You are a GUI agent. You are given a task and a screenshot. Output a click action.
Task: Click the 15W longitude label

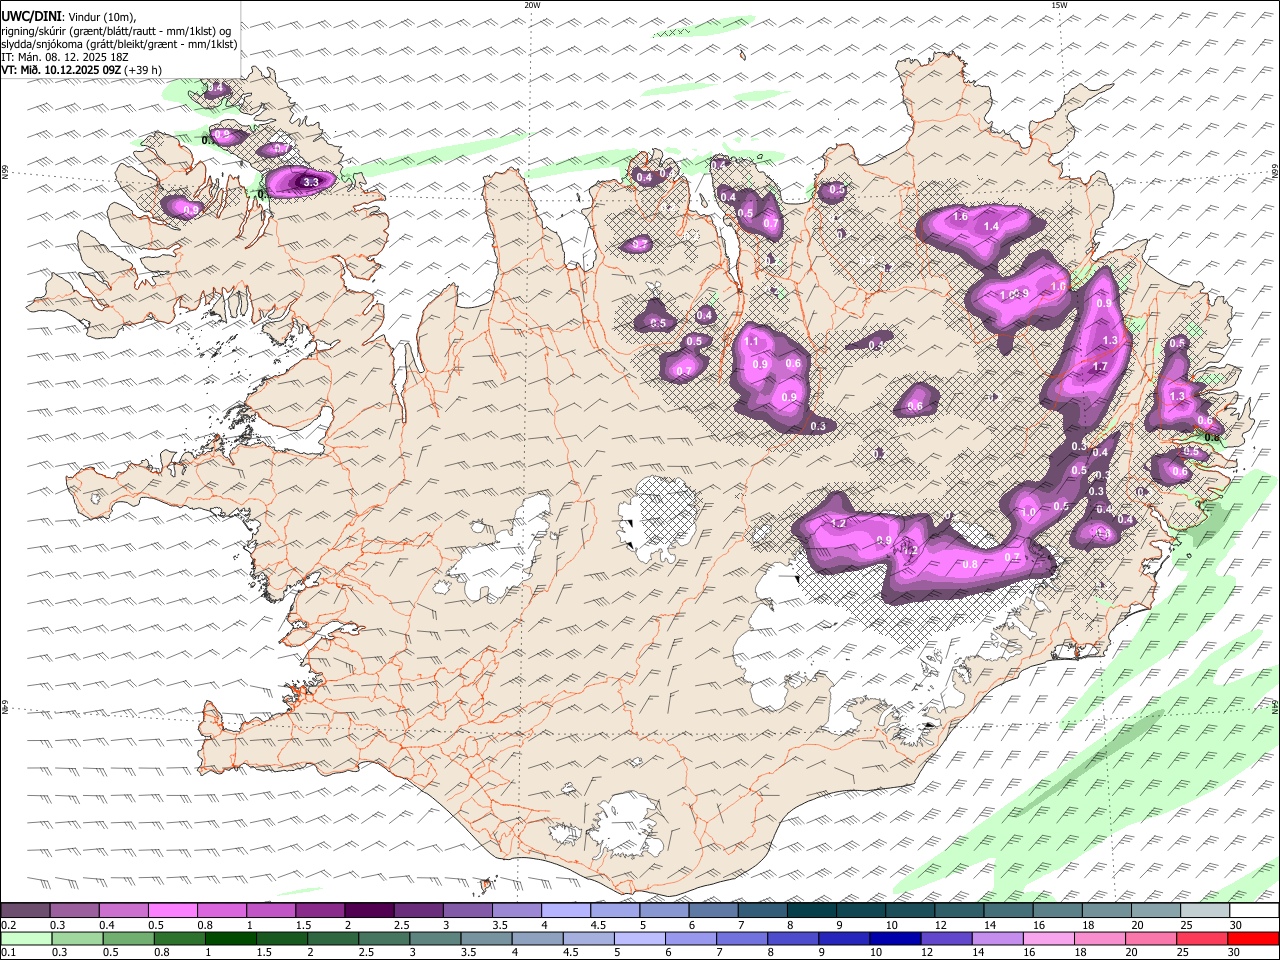coord(1059,5)
